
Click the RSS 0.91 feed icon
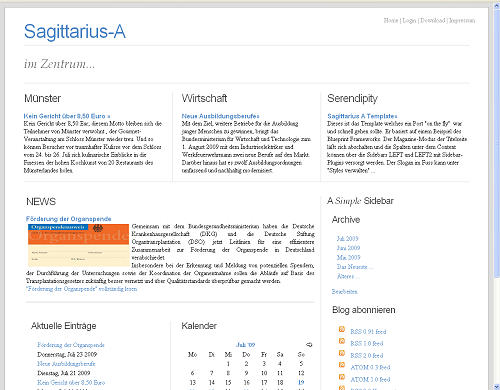(342, 329)
